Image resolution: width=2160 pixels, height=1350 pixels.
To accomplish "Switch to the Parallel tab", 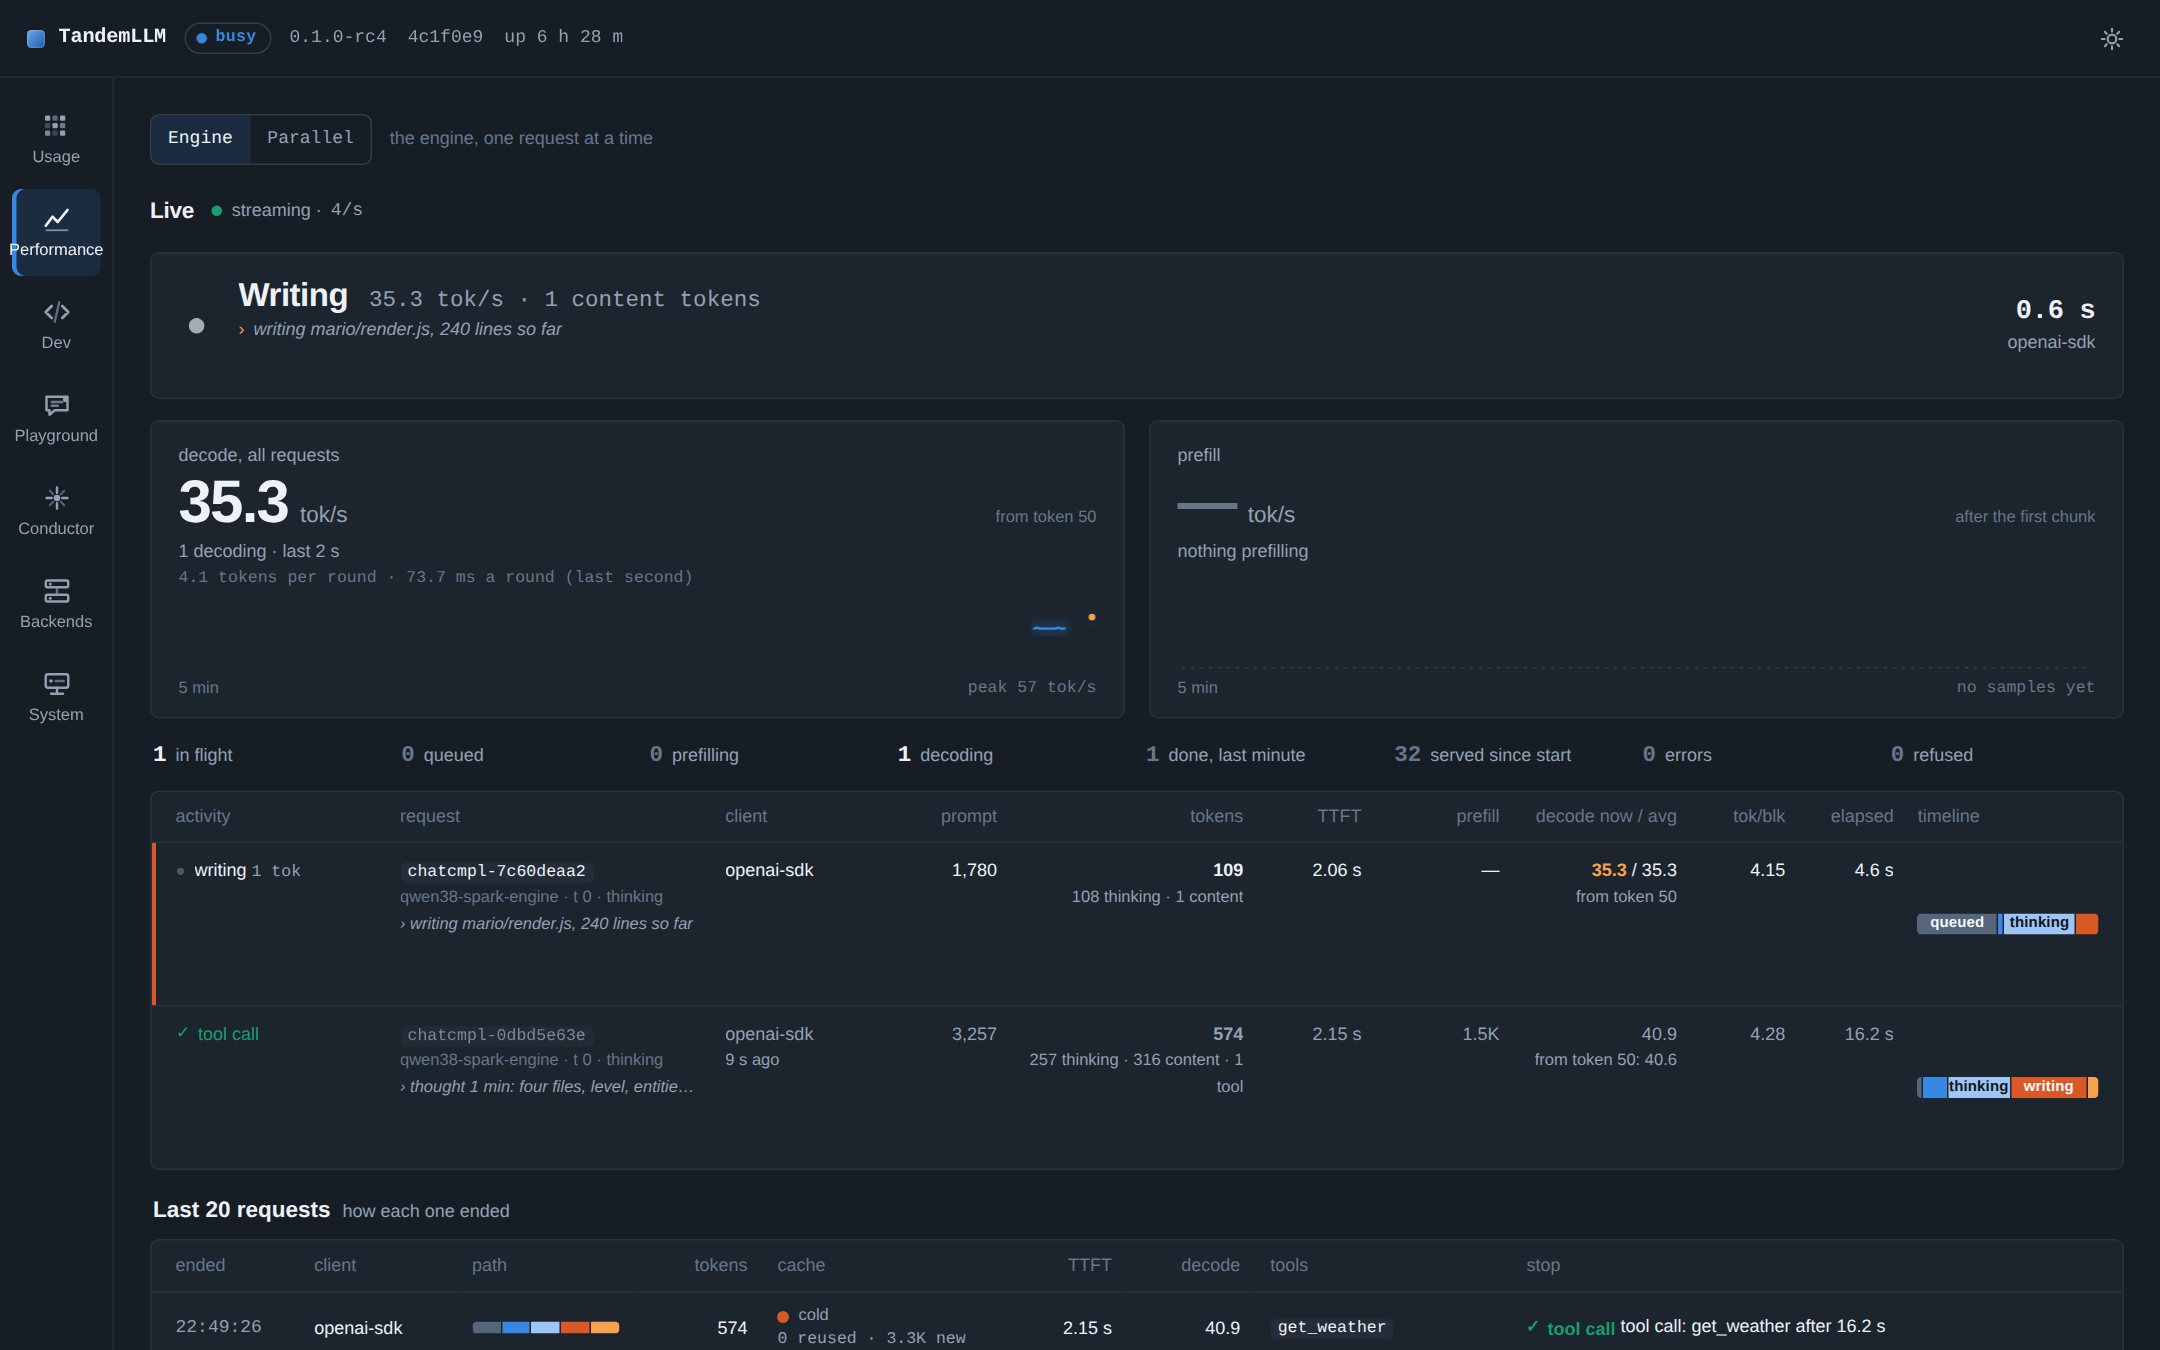I will 310,138.
